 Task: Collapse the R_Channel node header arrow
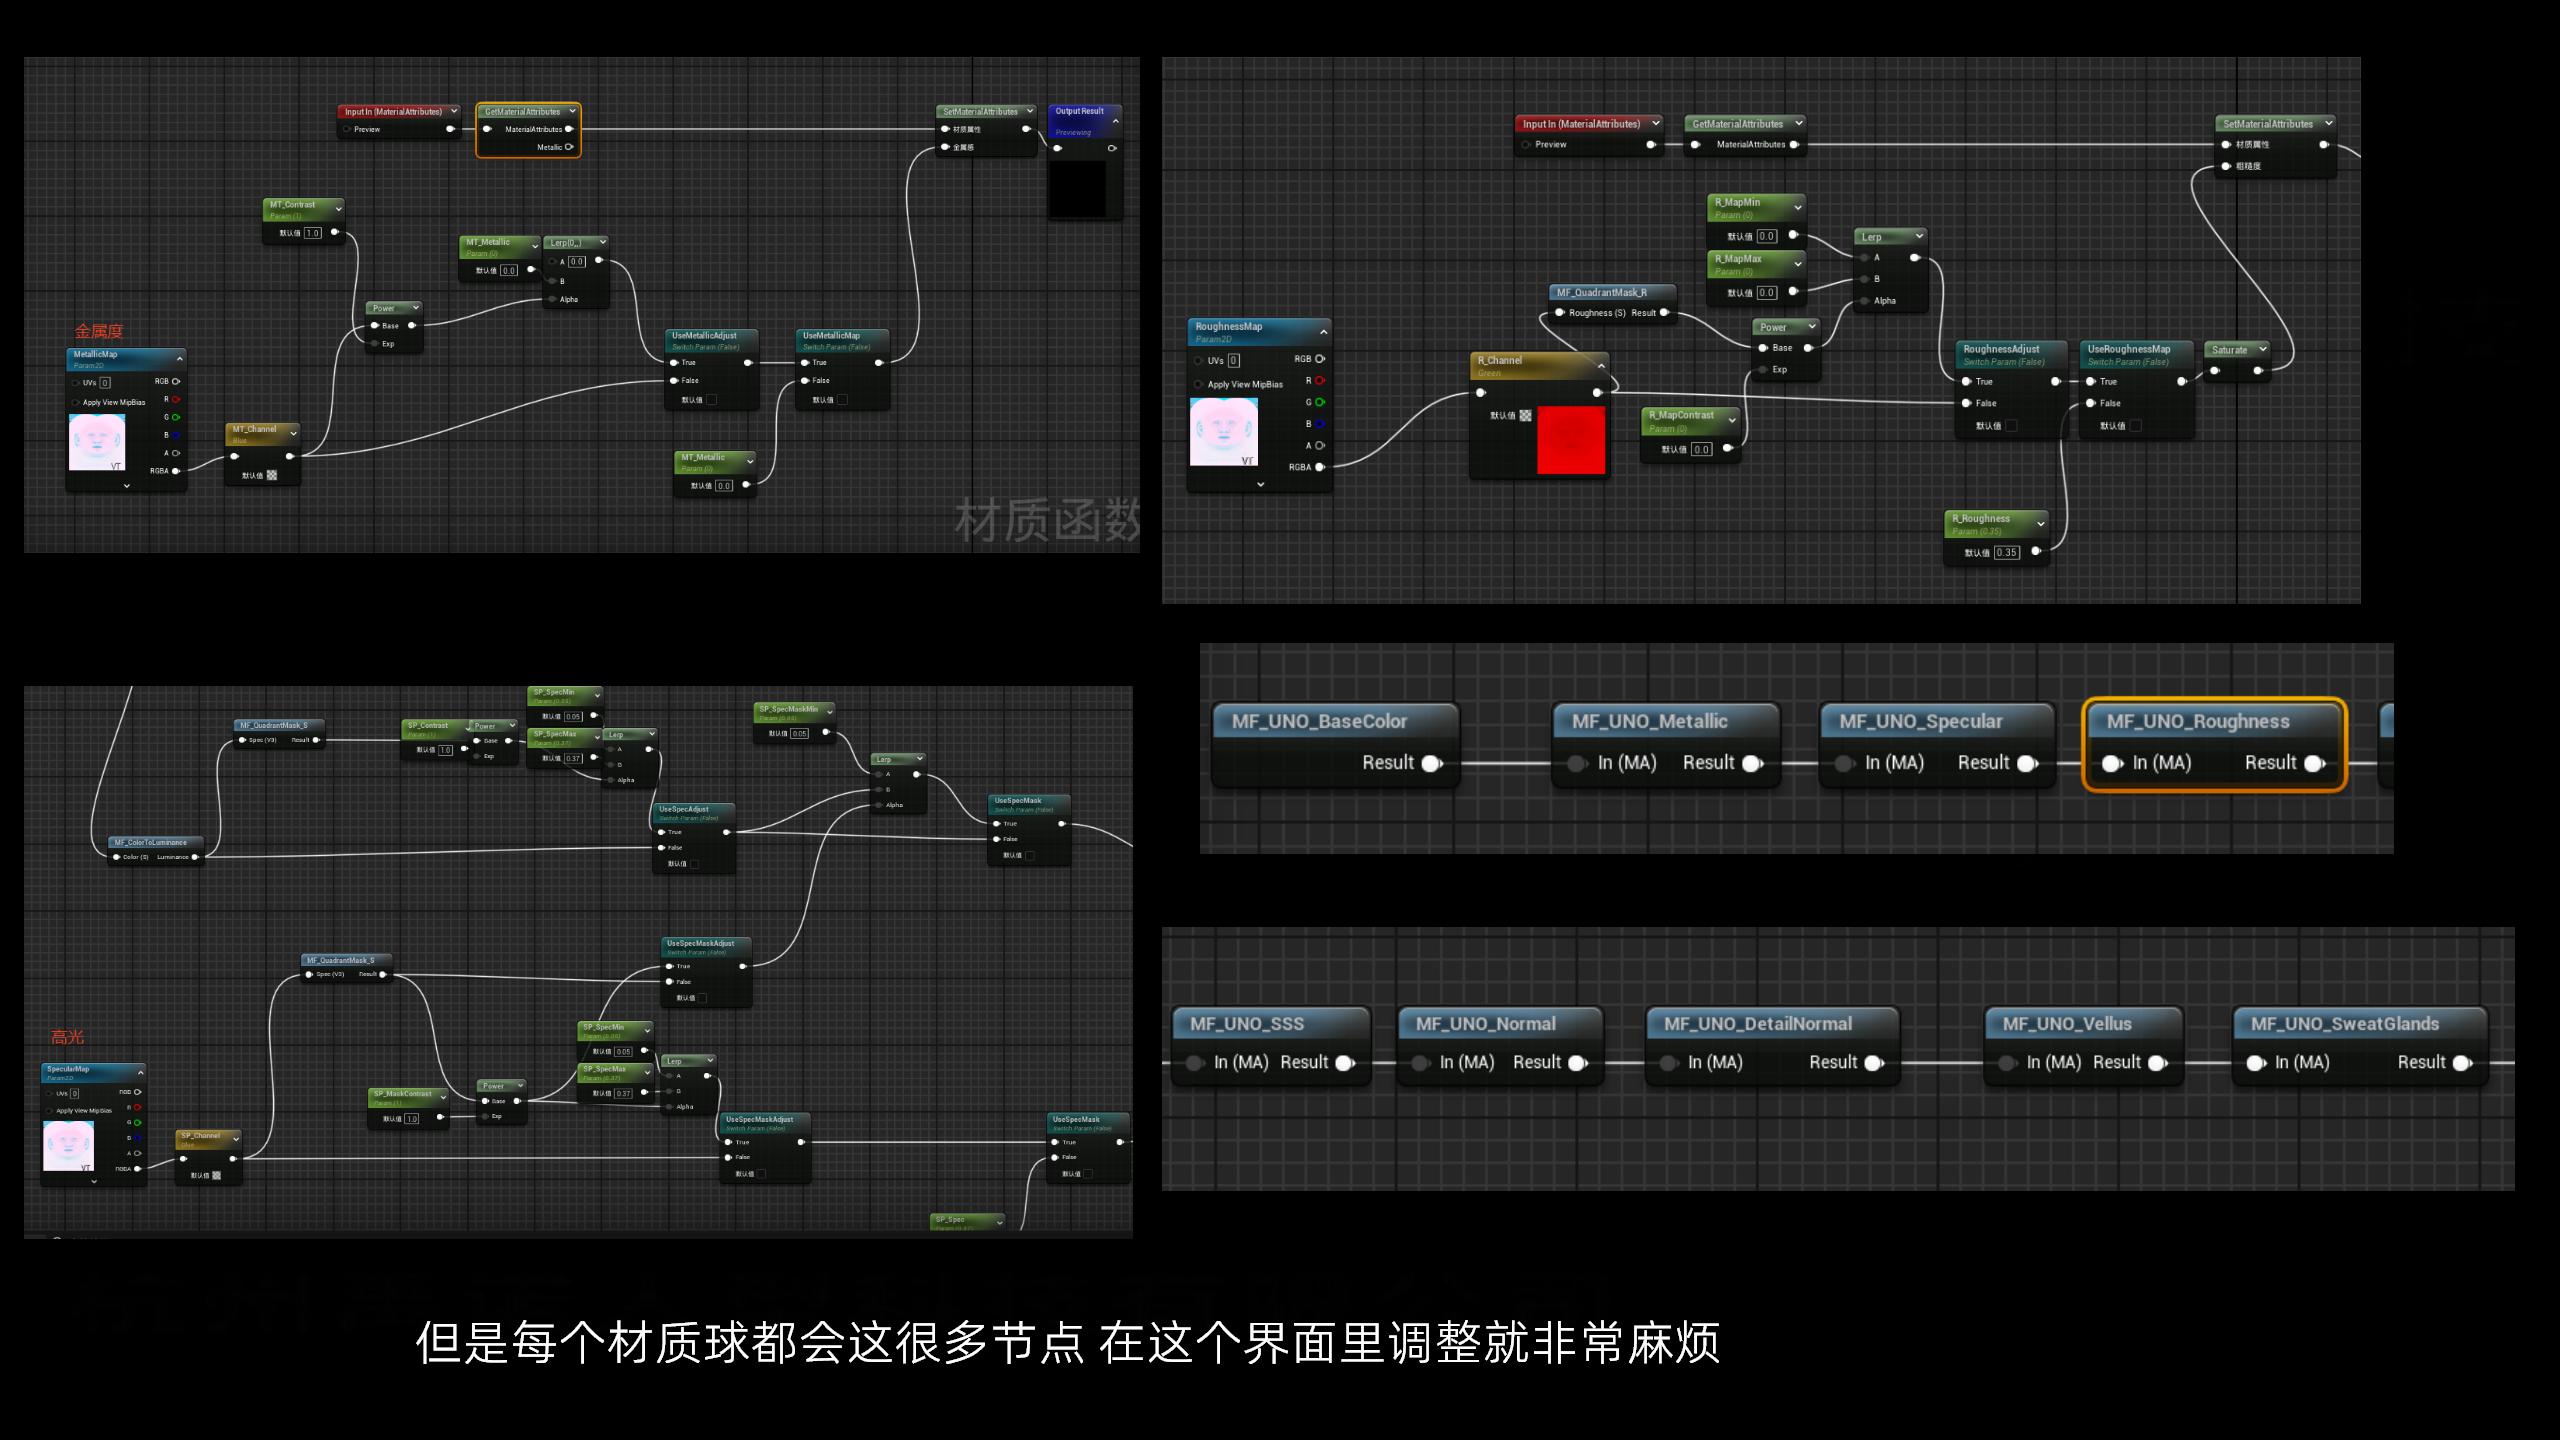click(x=1601, y=366)
